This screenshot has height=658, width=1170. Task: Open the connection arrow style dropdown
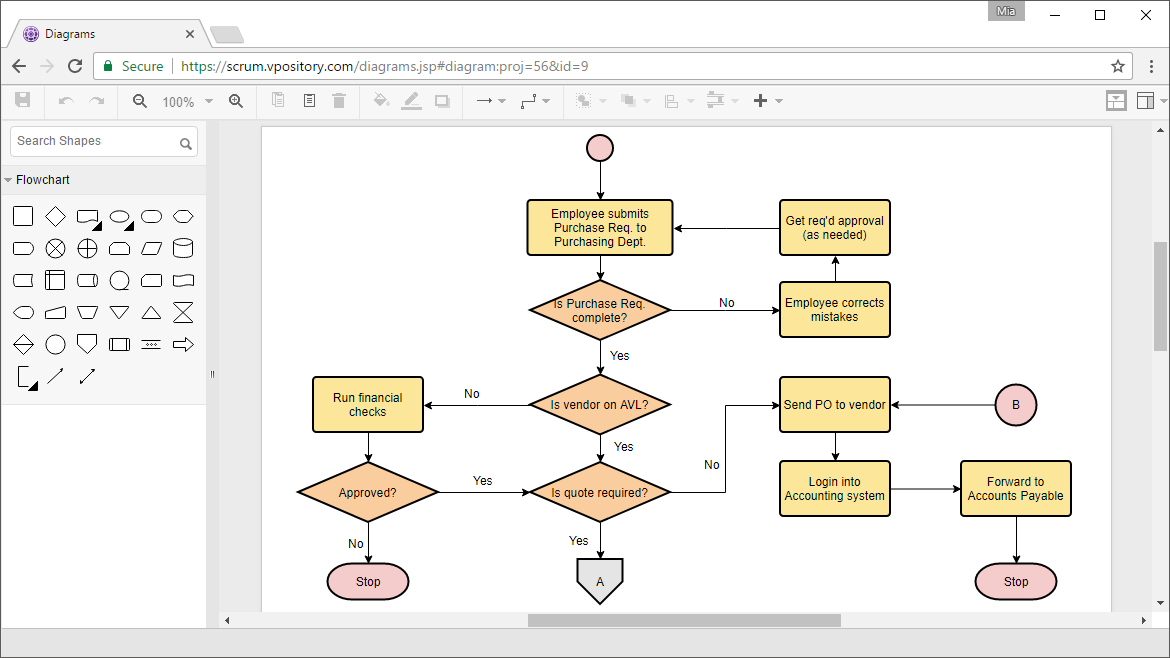click(491, 101)
